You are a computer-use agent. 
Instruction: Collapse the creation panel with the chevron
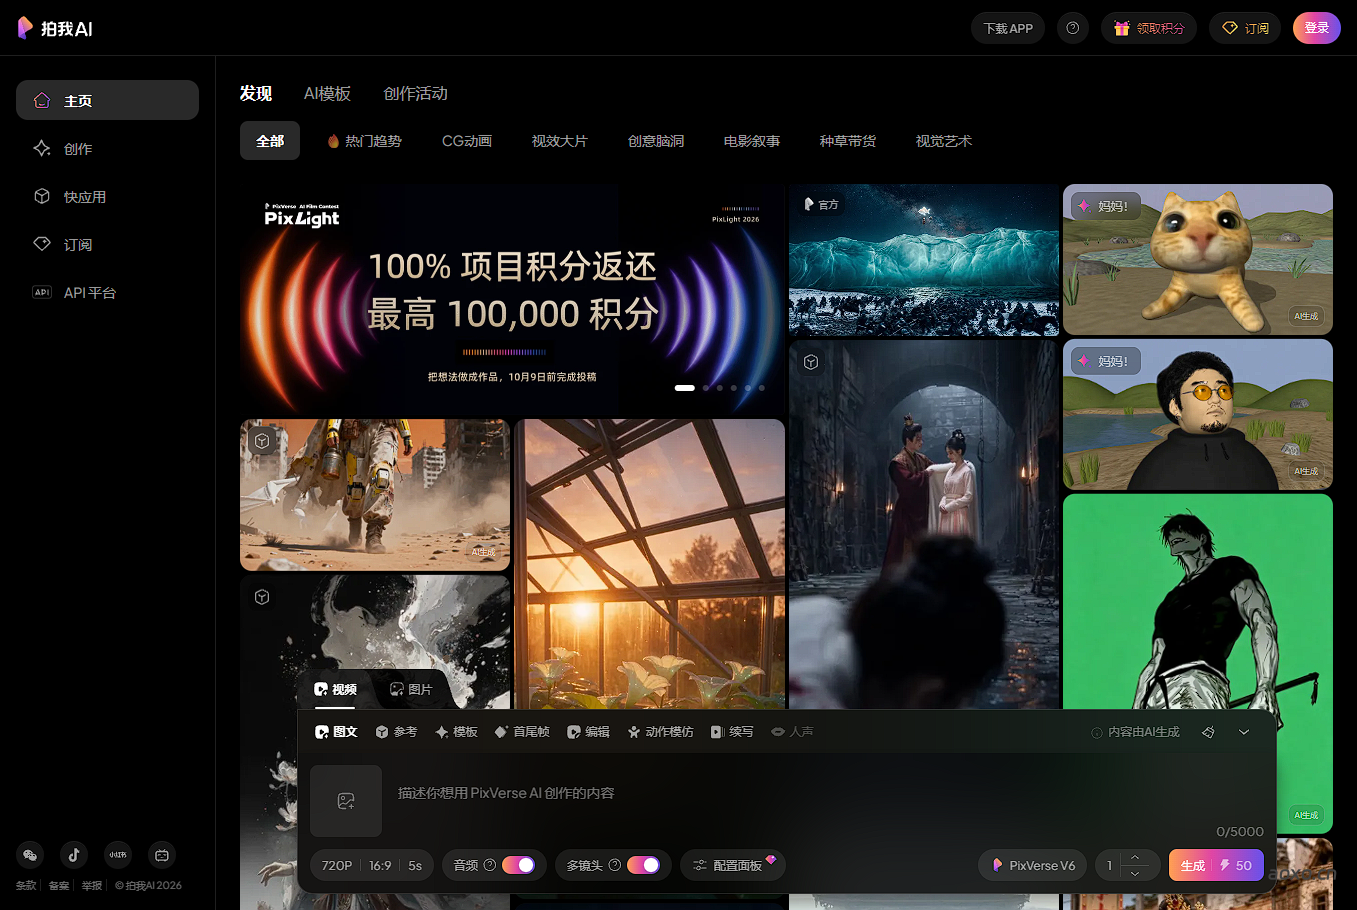tap(1244, 732)
